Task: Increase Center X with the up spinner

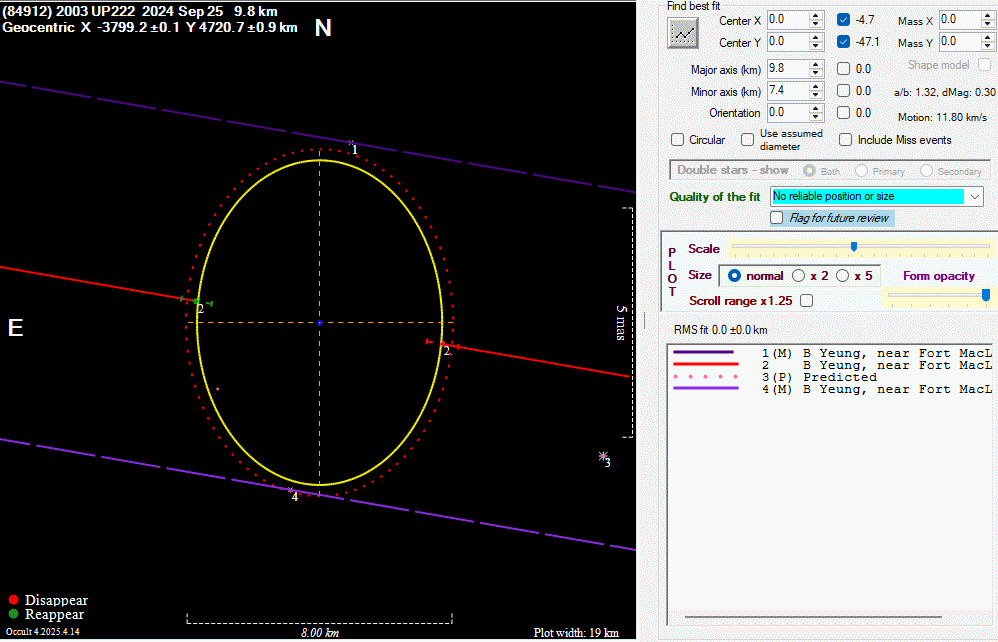Action: [x=816, y=16]
